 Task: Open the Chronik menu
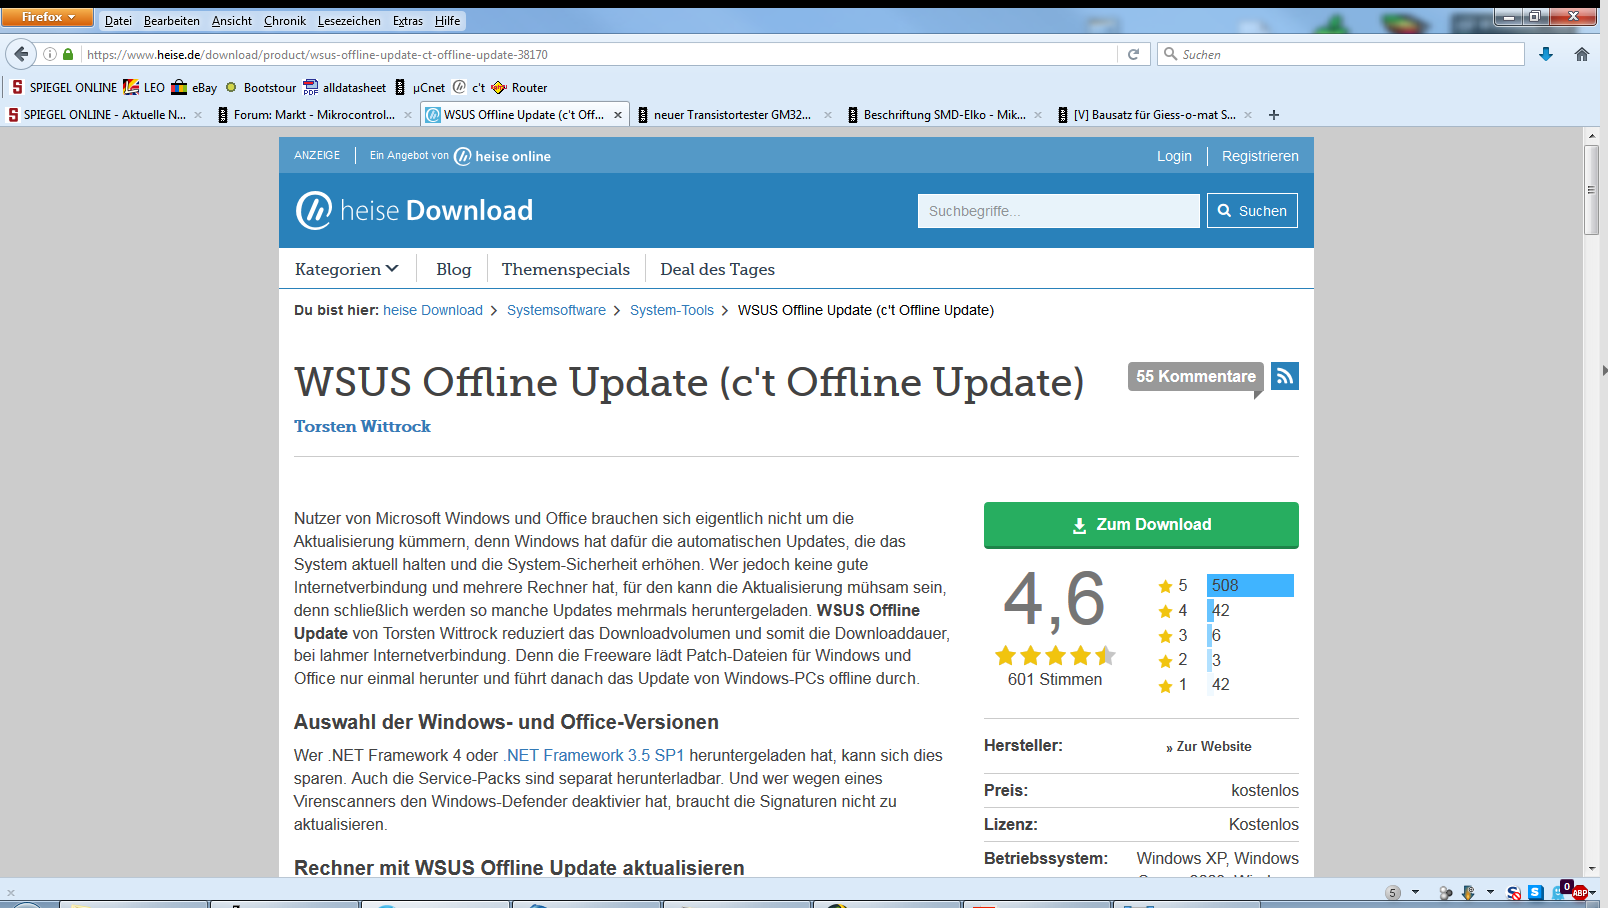(285, 20)
